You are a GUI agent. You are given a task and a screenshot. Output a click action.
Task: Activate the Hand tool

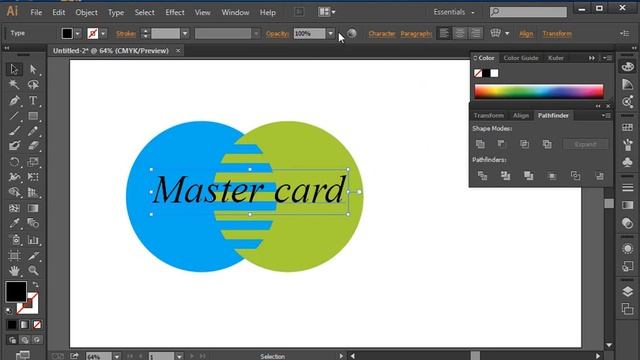click(x=14, y=270)
